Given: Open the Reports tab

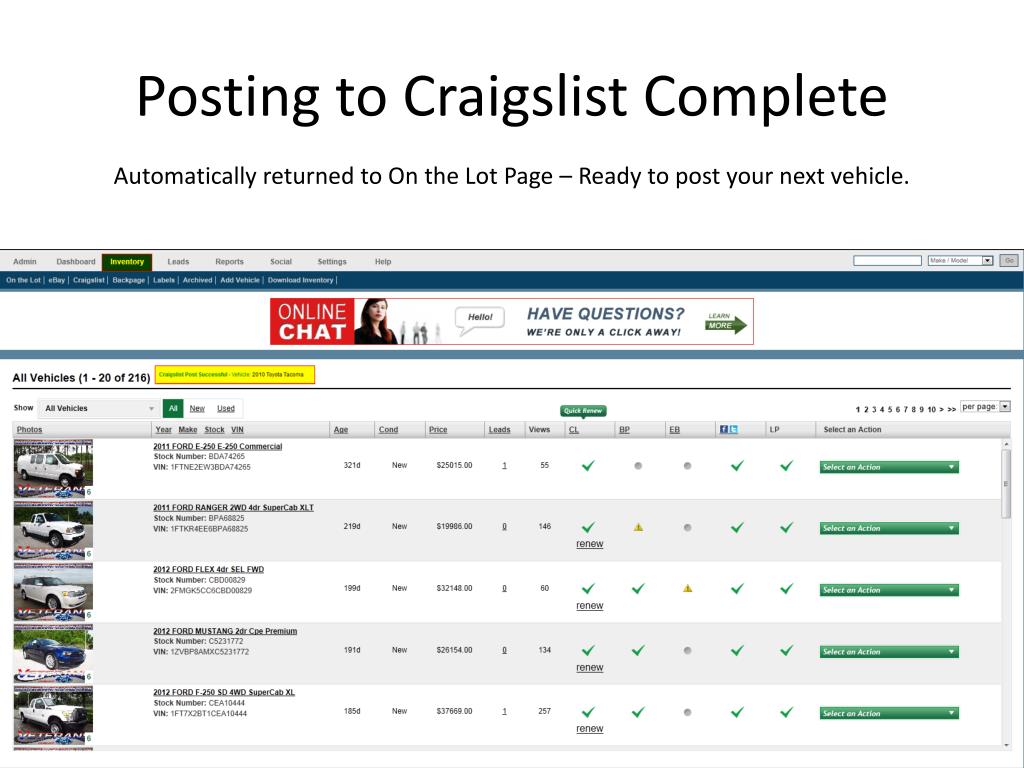Looking at the screenshot, I should click(x=229, y=262).
